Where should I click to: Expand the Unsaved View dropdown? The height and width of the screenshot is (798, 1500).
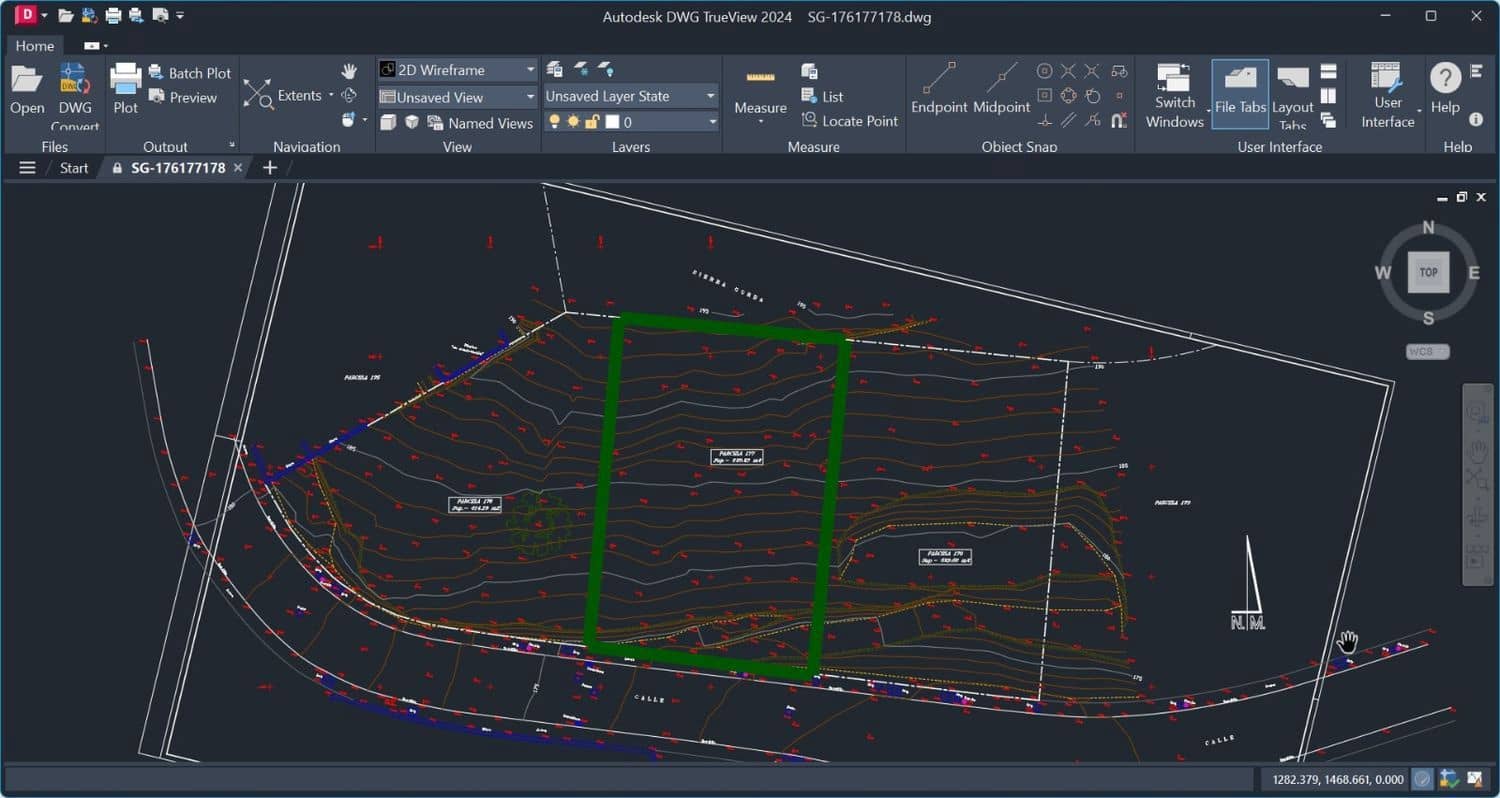click(530, 97)
